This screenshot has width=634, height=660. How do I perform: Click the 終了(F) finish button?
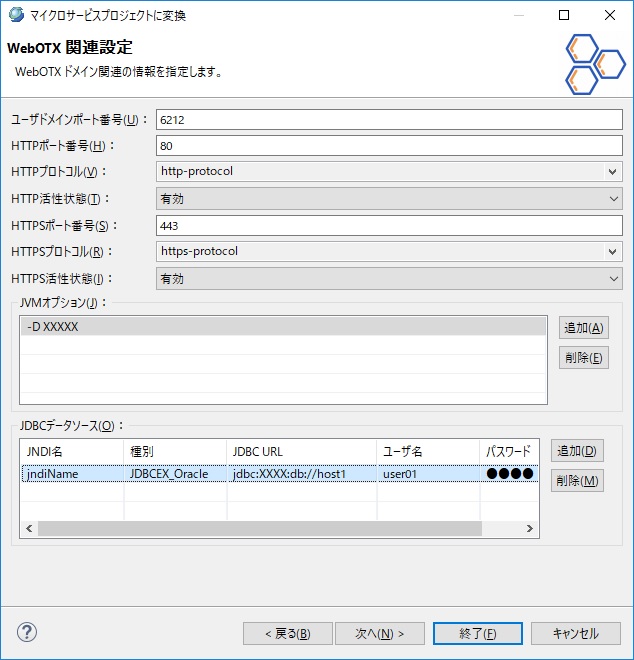point(477,633)
